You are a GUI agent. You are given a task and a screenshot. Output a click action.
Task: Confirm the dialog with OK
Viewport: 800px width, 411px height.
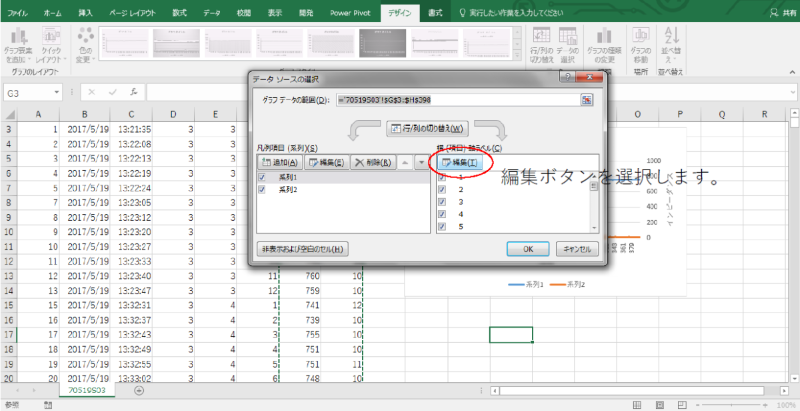pos(528,249)
